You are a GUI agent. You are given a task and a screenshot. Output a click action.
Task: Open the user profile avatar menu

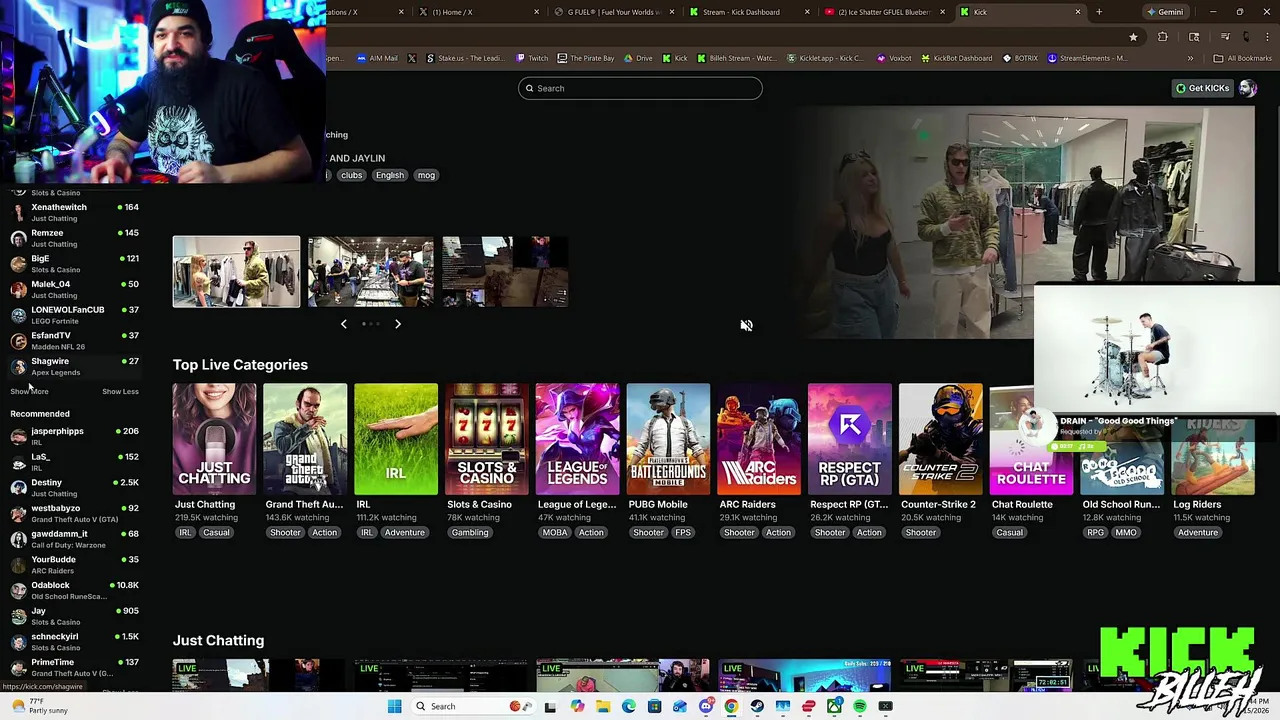[1247, 88]
